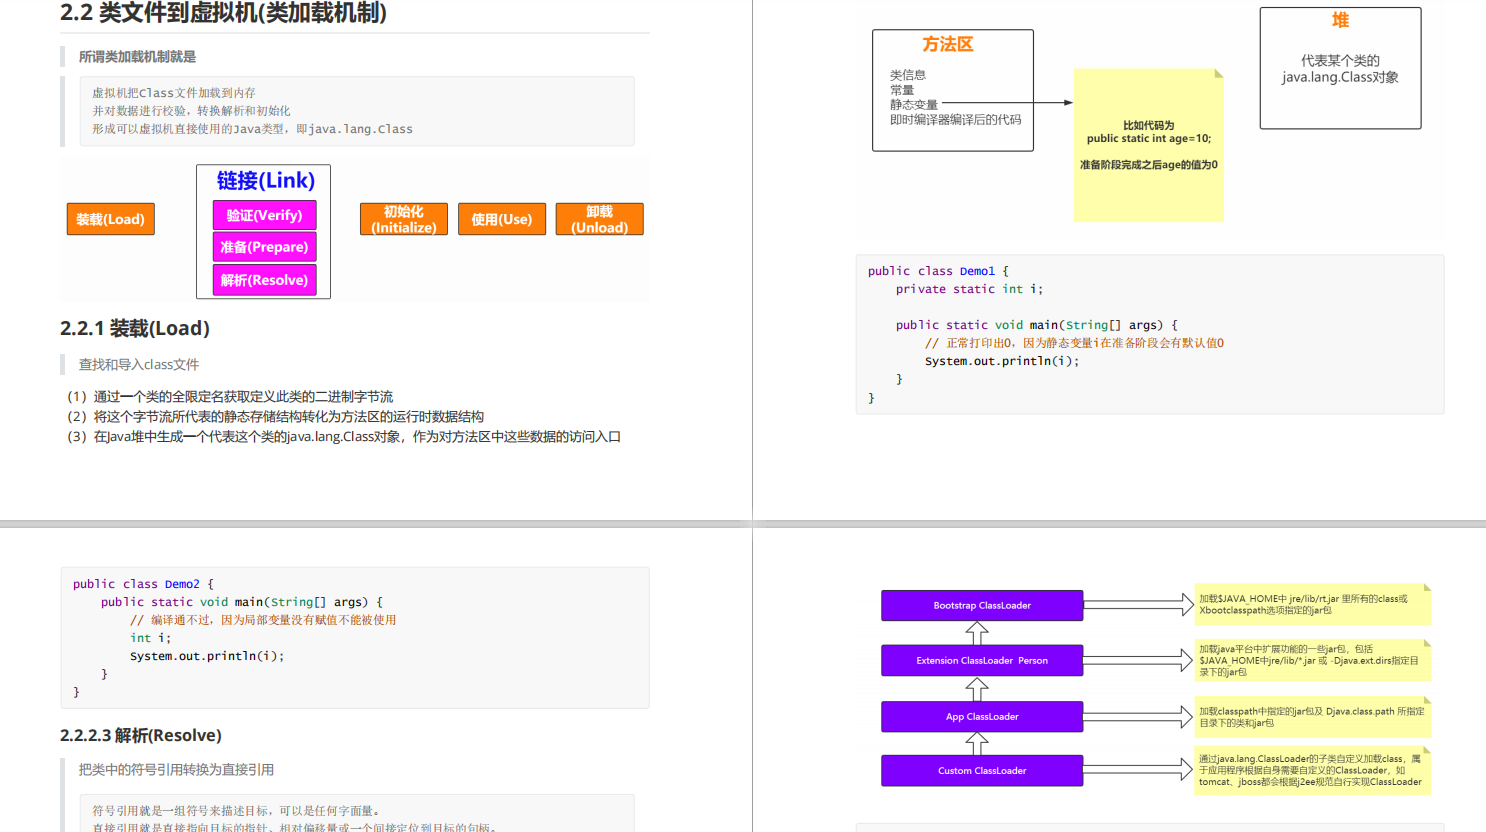The width and height of the screenshot is (1486, 832).
Task: Click the yellow note about jre/lib/rt.jar
Action: (x=1313, y=604)
